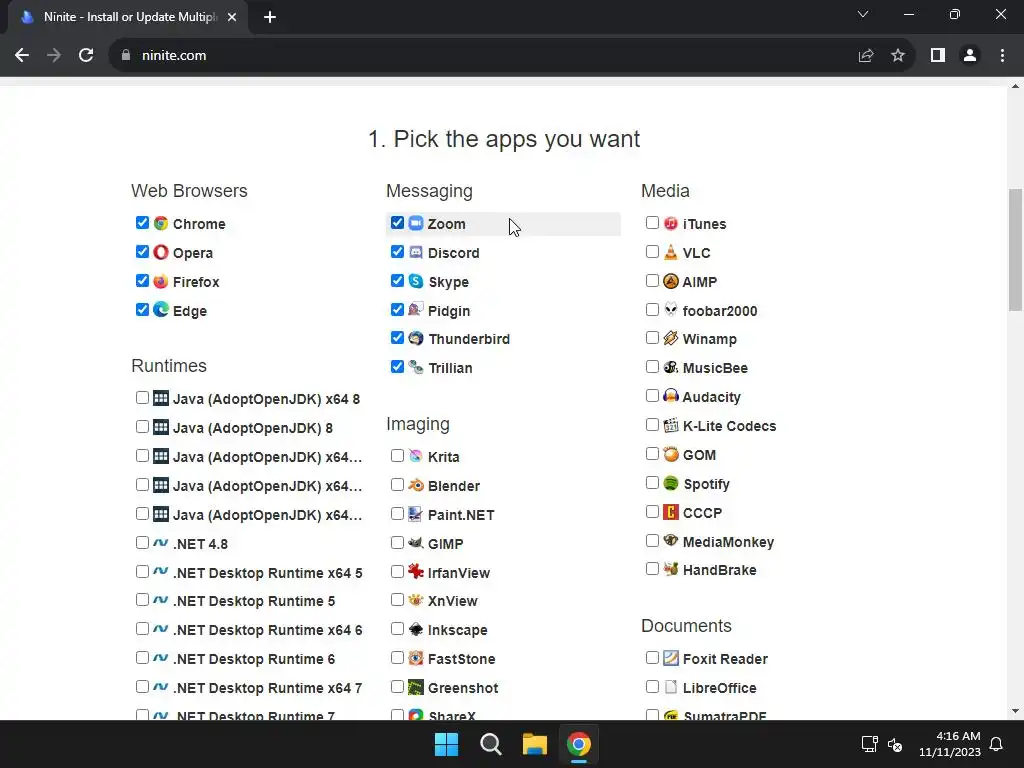Click the Skype app icon

tap(416, 281)
